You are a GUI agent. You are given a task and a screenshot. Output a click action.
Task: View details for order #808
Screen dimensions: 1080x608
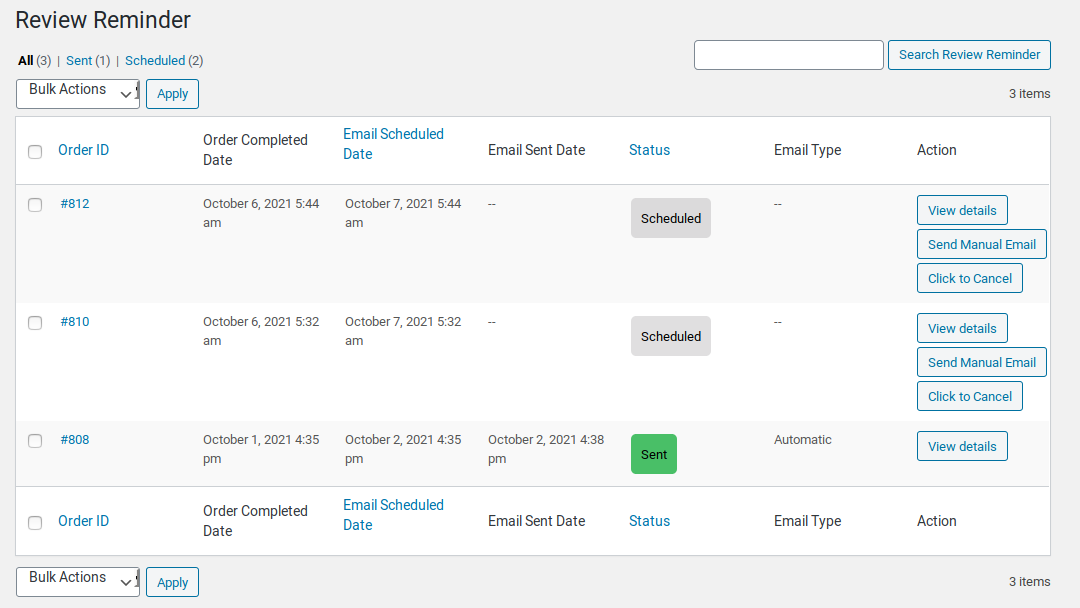click(961, 446)
